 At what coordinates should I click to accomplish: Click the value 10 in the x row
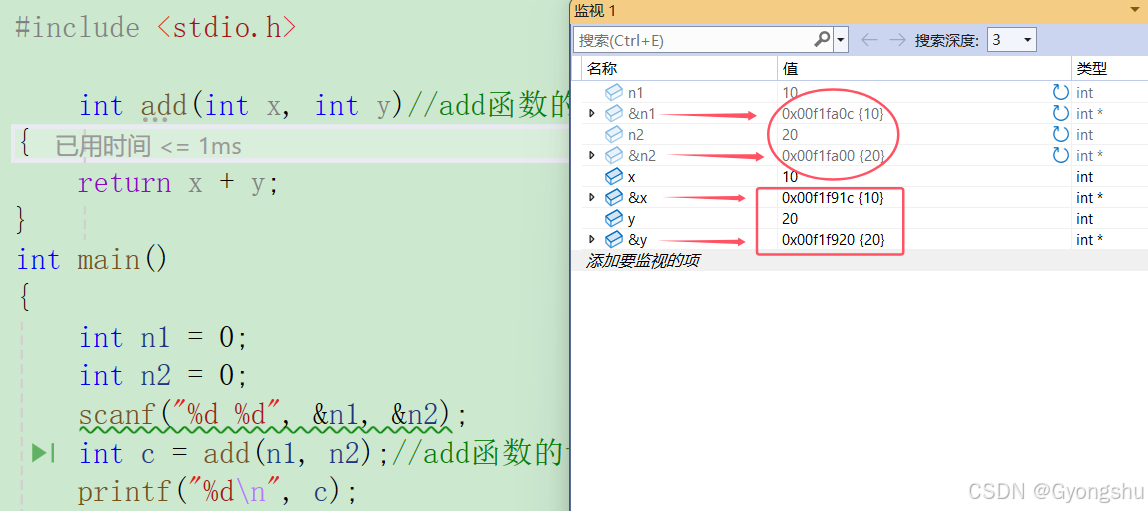pos(790,176)
